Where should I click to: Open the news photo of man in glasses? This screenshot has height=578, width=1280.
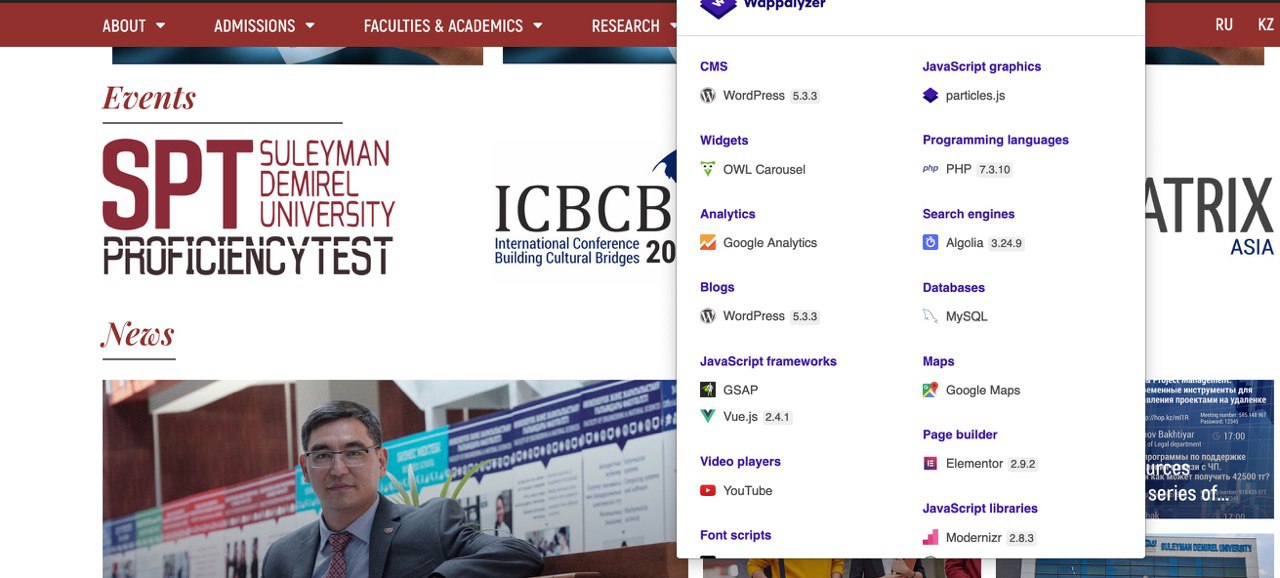[390, 479]
